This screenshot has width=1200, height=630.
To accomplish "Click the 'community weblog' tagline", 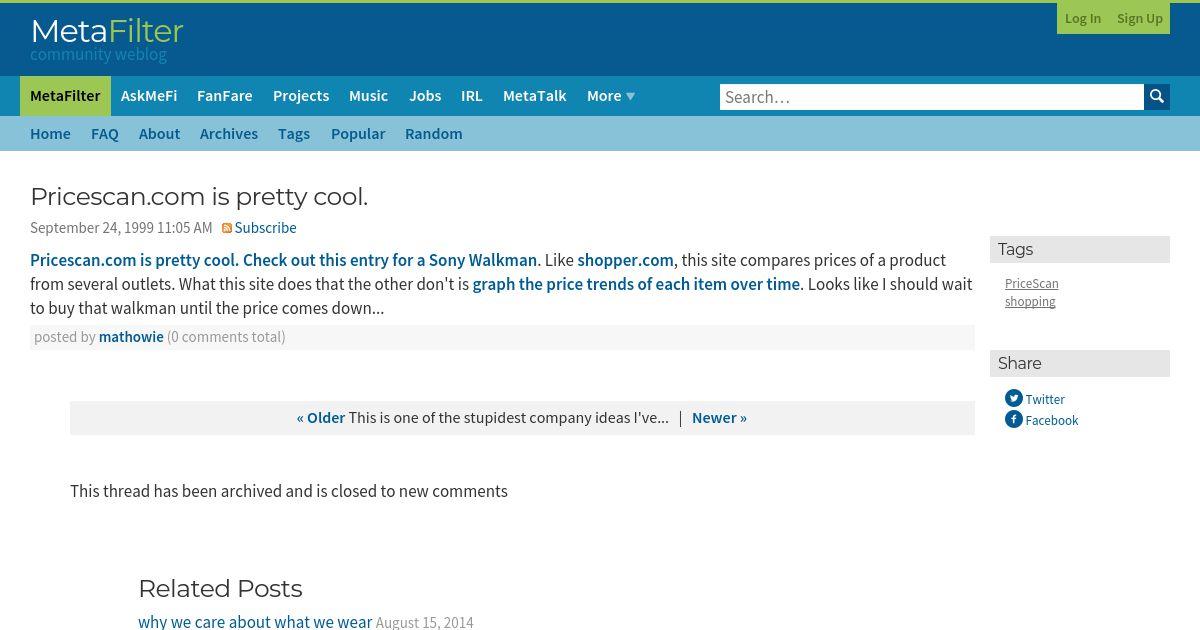I will 98,54.
